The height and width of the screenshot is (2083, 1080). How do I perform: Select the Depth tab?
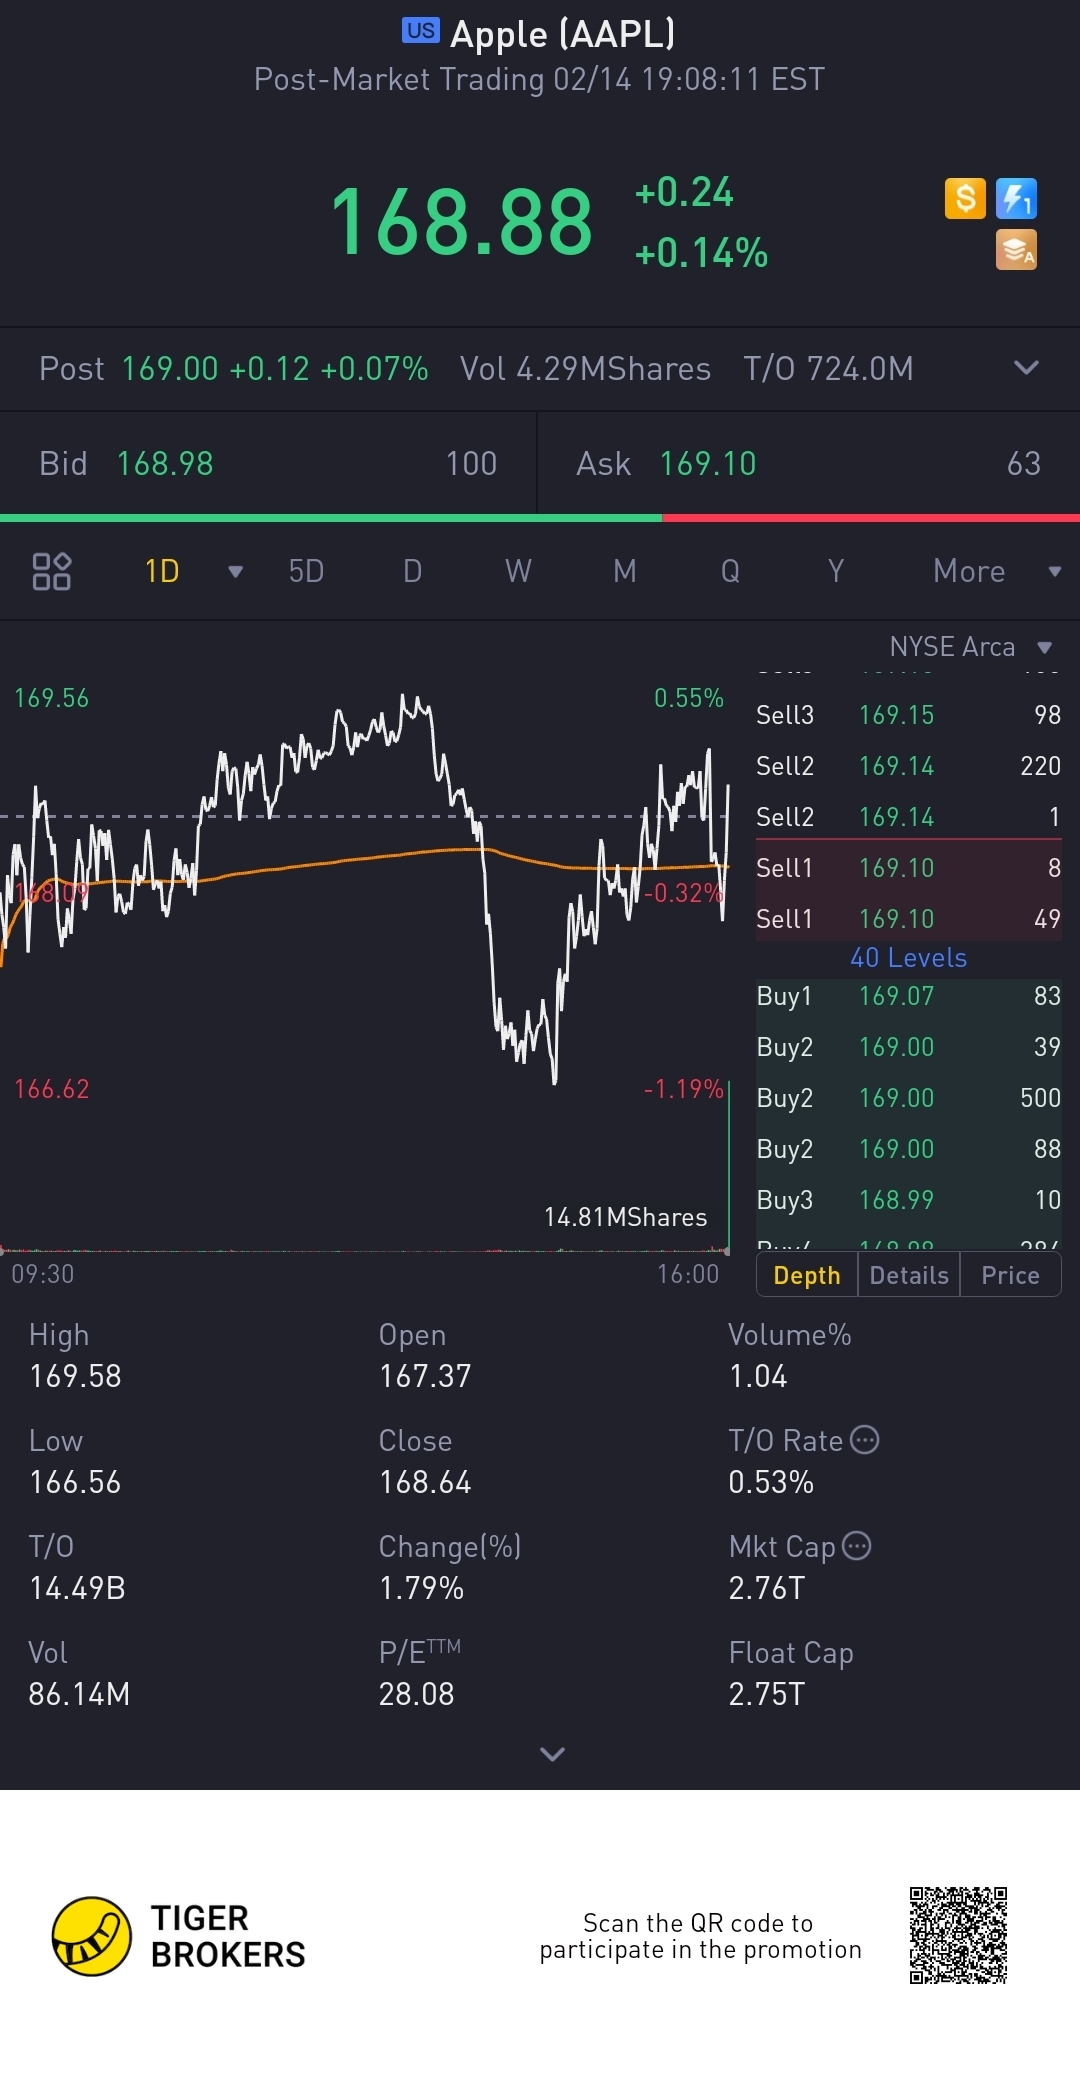click(806, 1275)
